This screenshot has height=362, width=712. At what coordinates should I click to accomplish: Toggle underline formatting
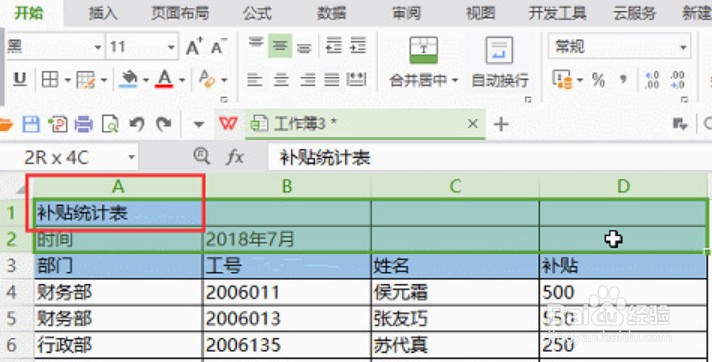[x=20, y=79]
